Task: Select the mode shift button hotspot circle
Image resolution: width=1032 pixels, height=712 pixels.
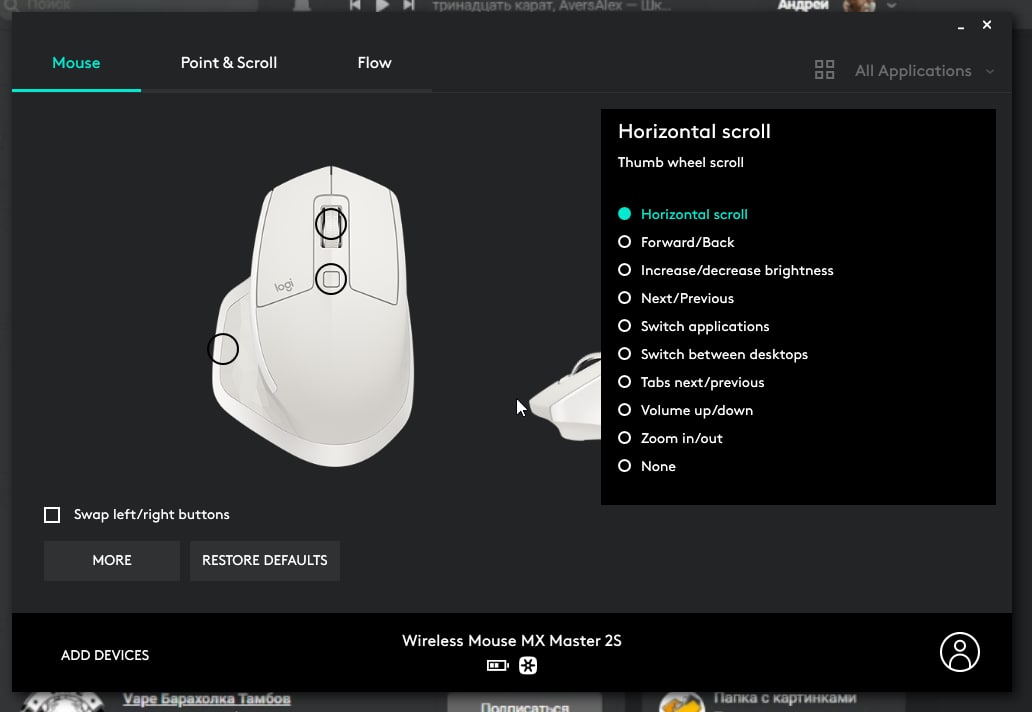Action: (x=330, y=280)
